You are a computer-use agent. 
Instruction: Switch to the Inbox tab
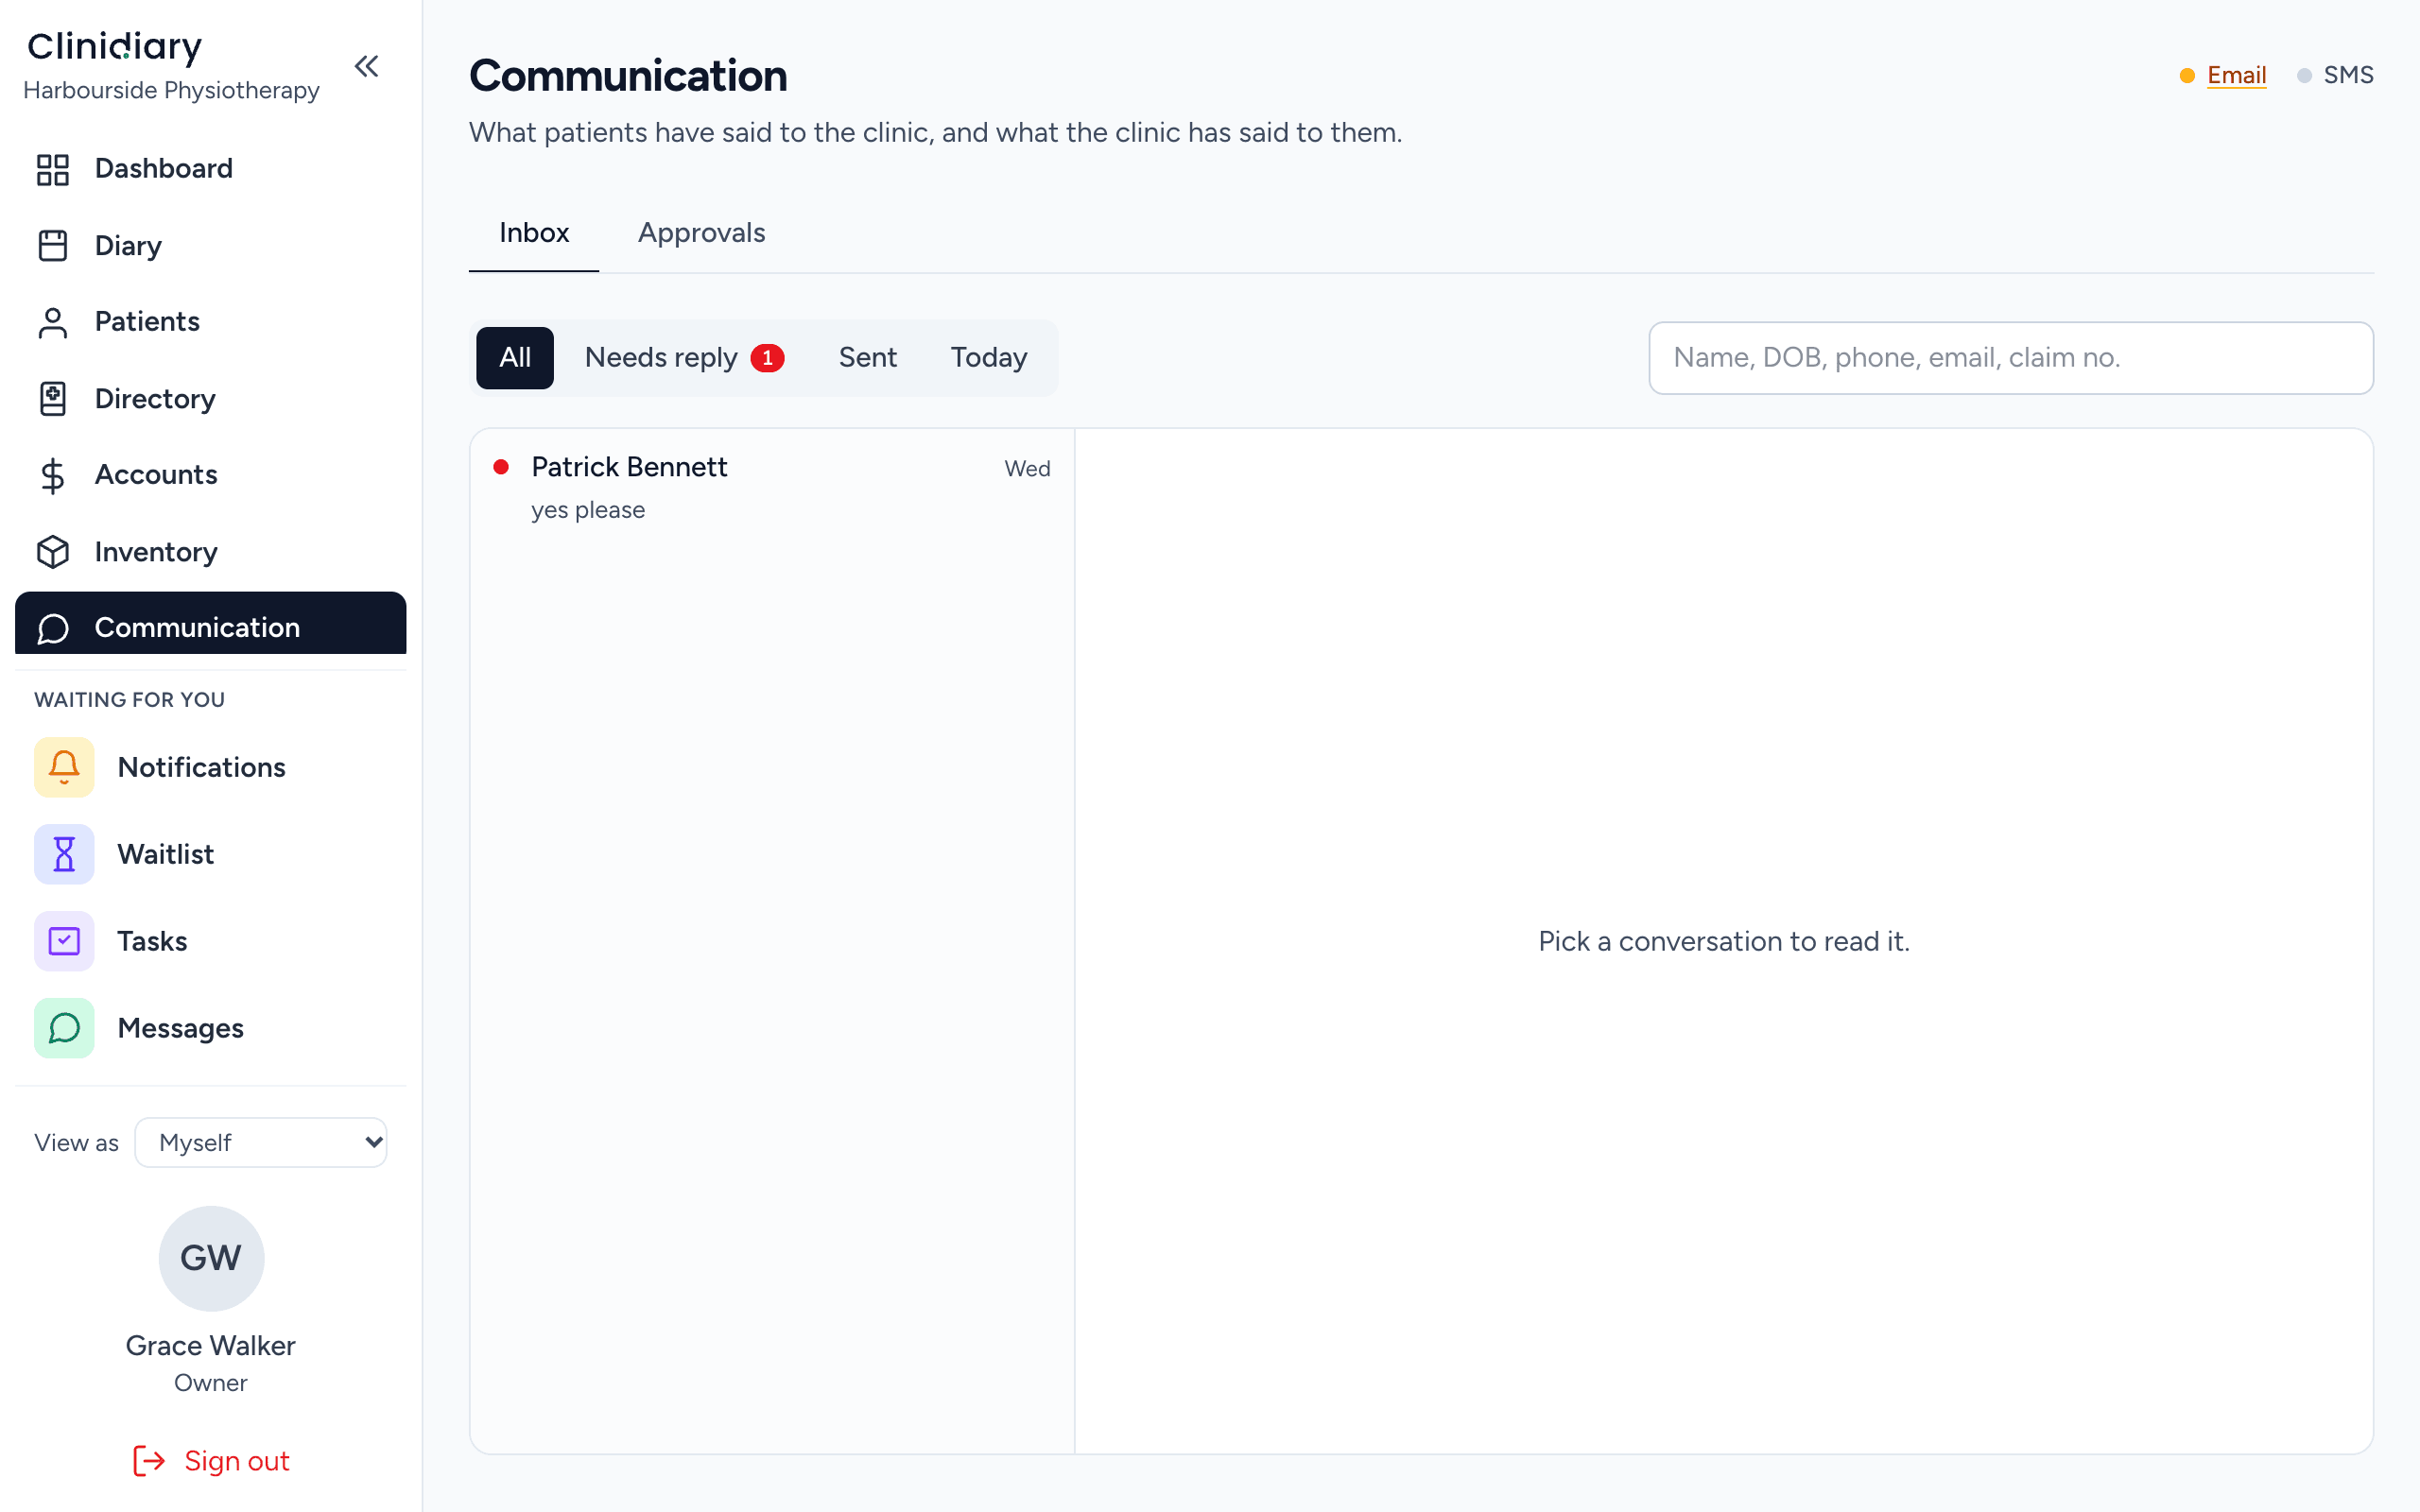pos(534,233)
